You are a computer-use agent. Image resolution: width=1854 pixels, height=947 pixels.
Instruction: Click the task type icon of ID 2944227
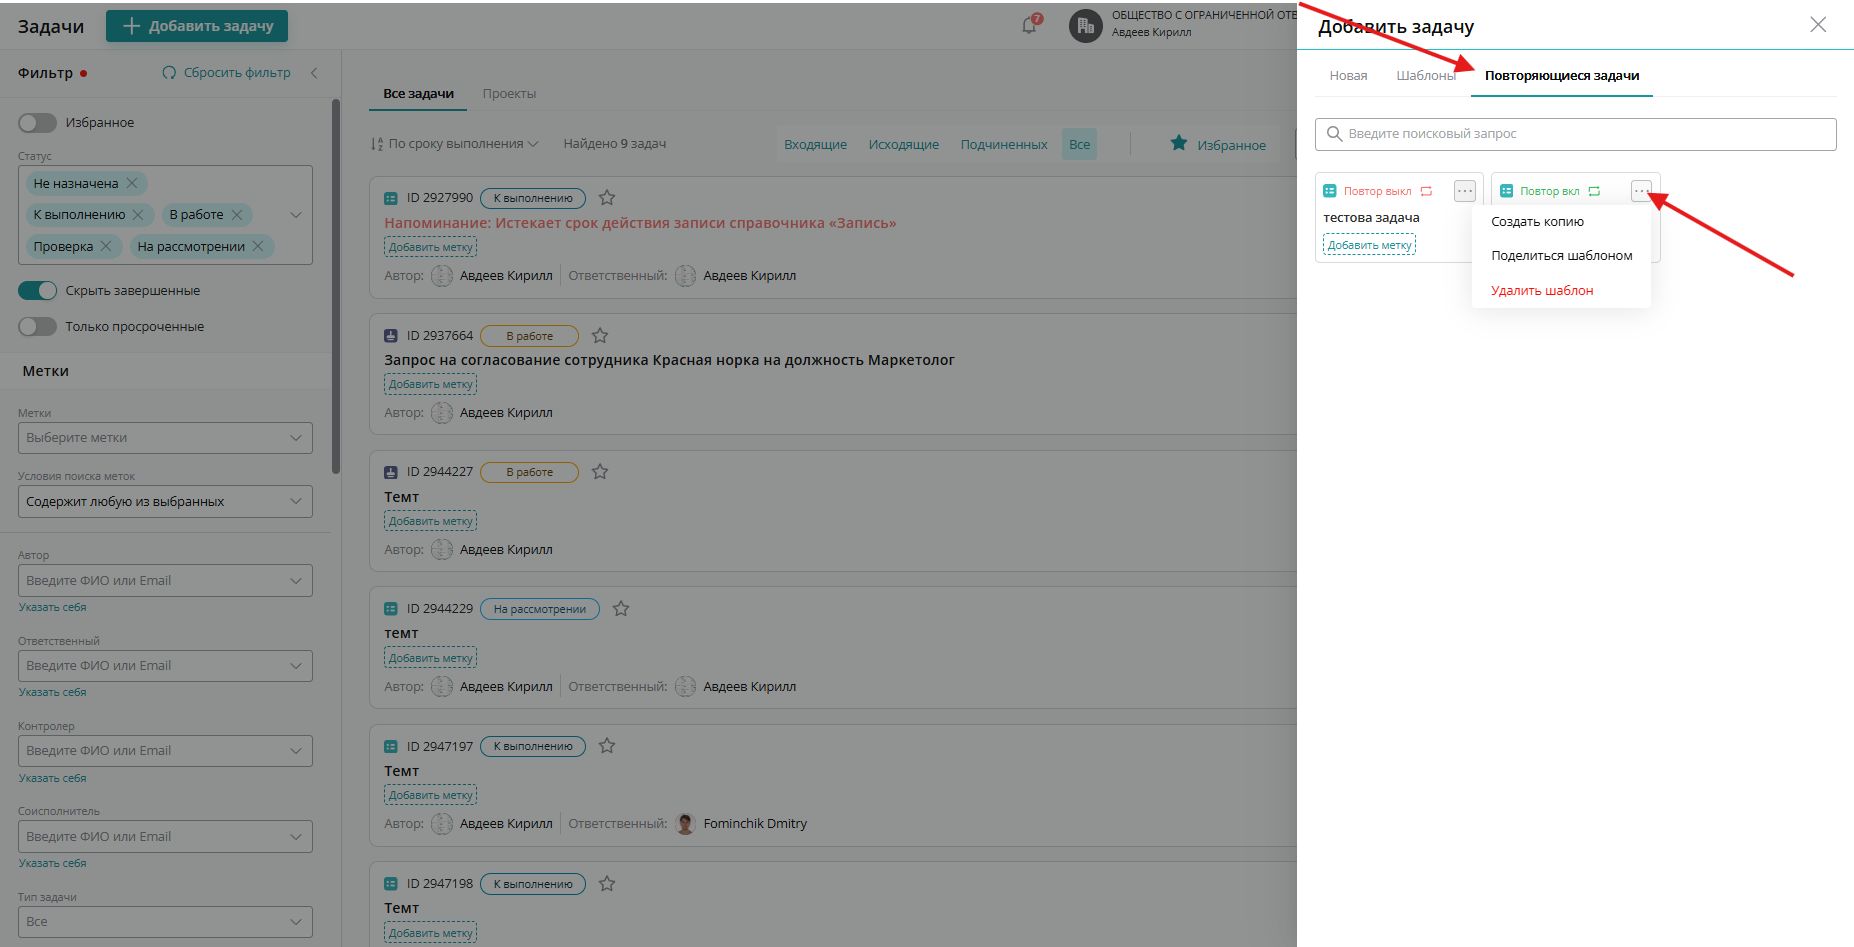coord(391,472)
